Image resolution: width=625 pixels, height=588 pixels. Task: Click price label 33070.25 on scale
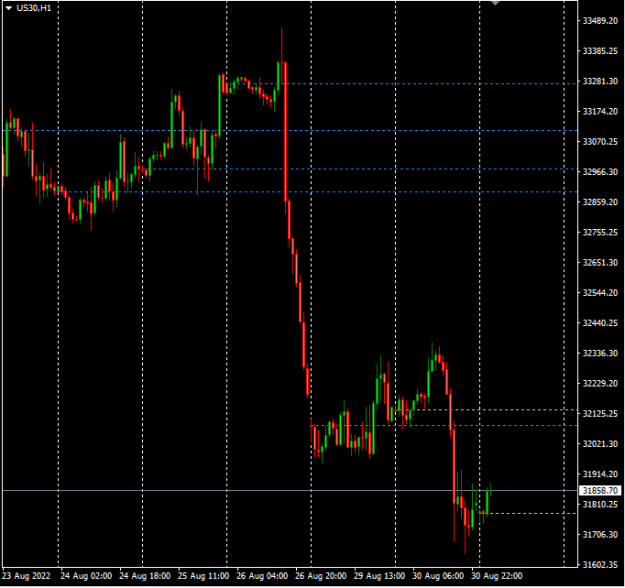click(x=600, y=142)
